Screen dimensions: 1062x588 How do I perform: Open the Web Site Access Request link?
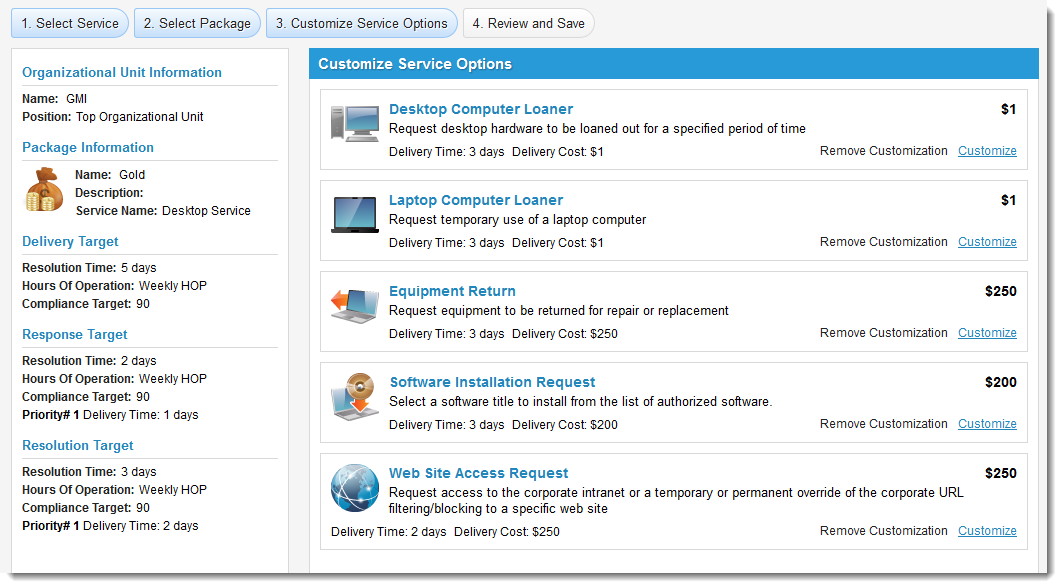tap(478, 473)
